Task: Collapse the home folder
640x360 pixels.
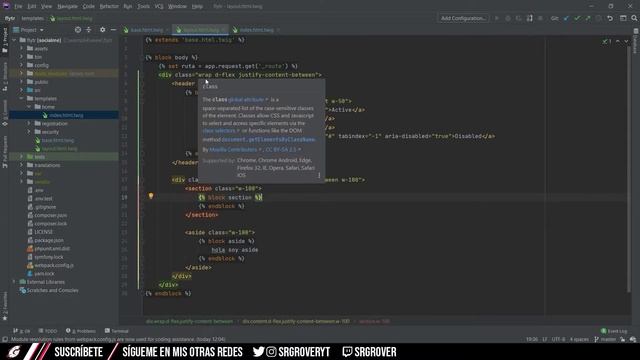Action: click(29, 107)
